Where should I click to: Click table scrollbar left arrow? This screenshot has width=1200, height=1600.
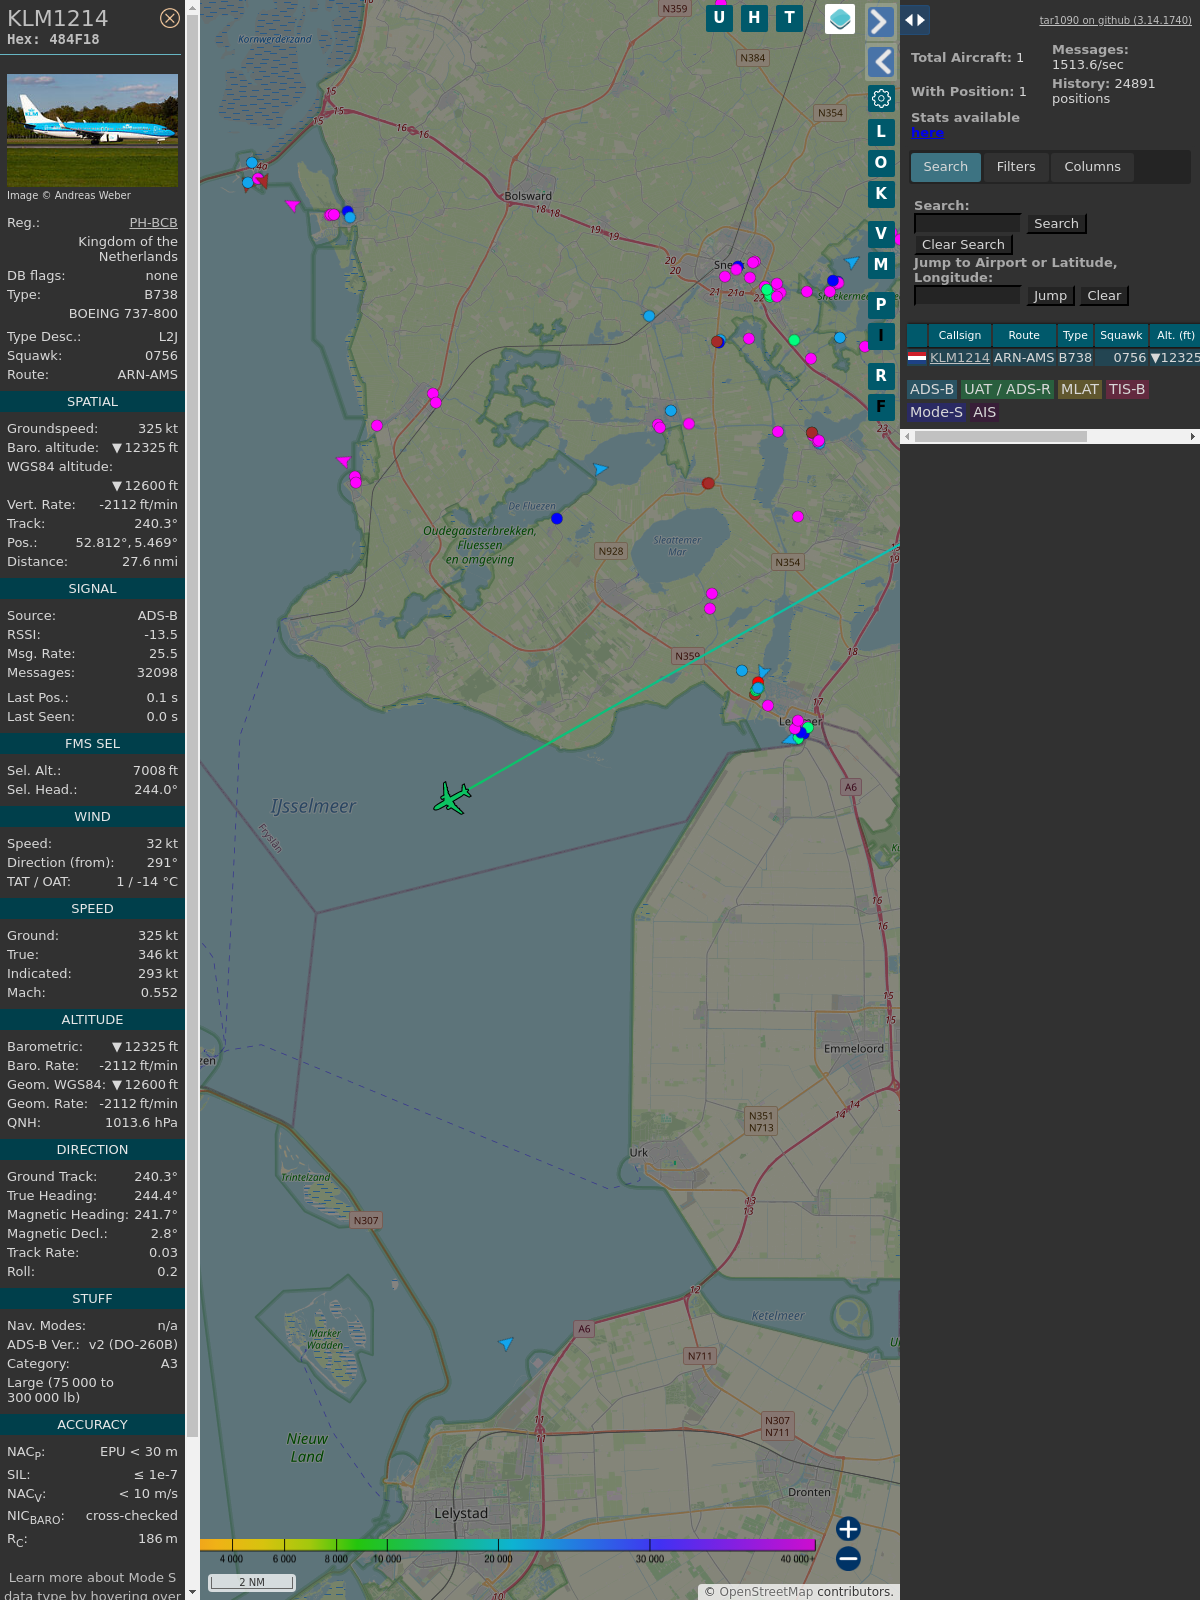pyautogui.click(x=906, y=437)
